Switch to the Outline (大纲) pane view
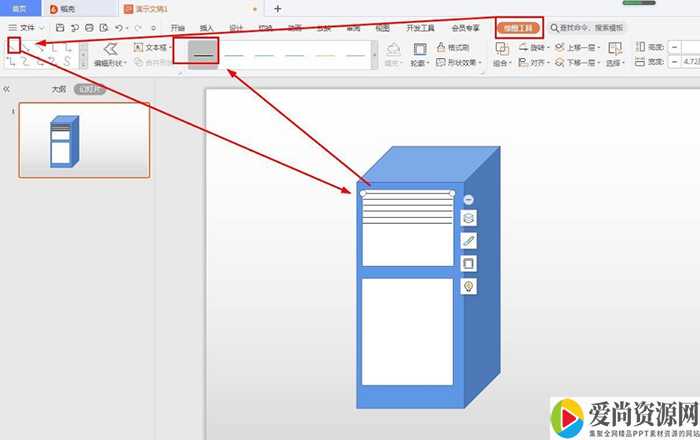 click(59, 89)
